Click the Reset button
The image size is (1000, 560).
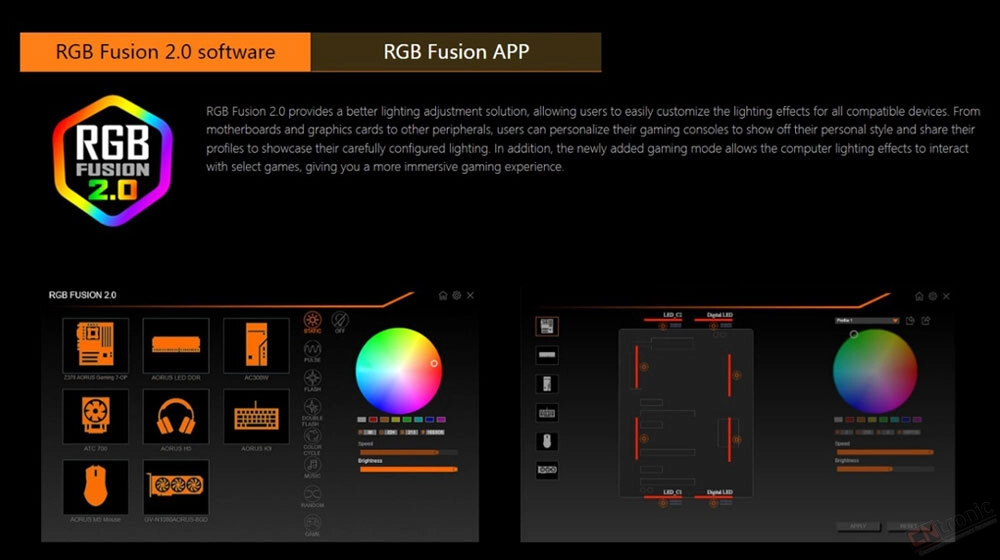(x=908, y=525)
